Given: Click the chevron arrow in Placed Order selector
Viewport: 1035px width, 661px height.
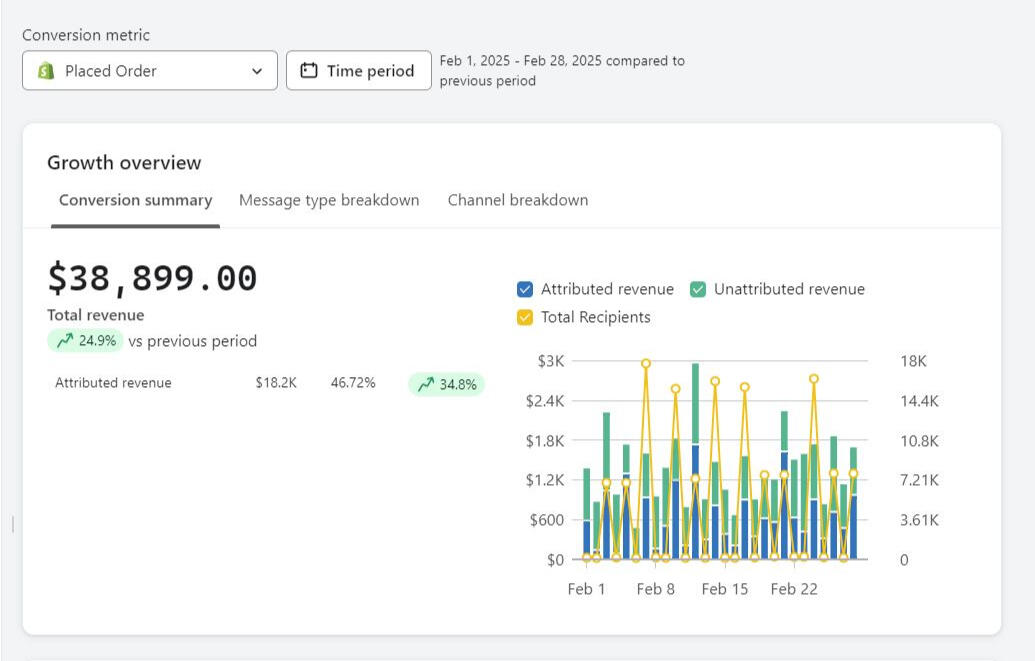Looking at the screenshot, I should click(x=257, y=71).
